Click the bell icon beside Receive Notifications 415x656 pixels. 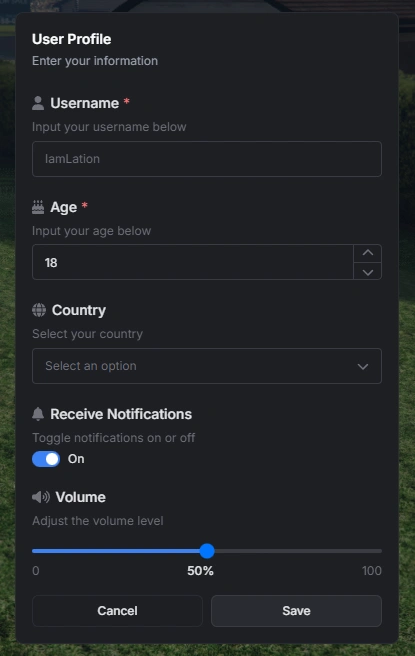38,414
